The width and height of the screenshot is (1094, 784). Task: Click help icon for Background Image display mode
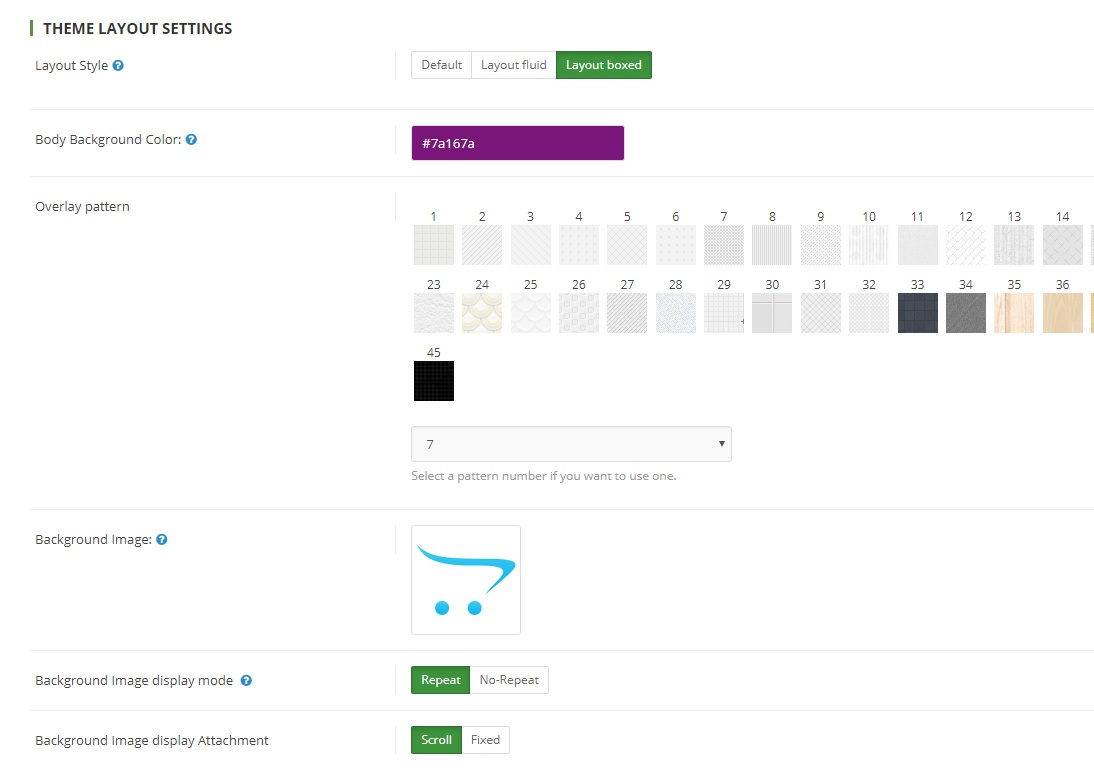246,680
